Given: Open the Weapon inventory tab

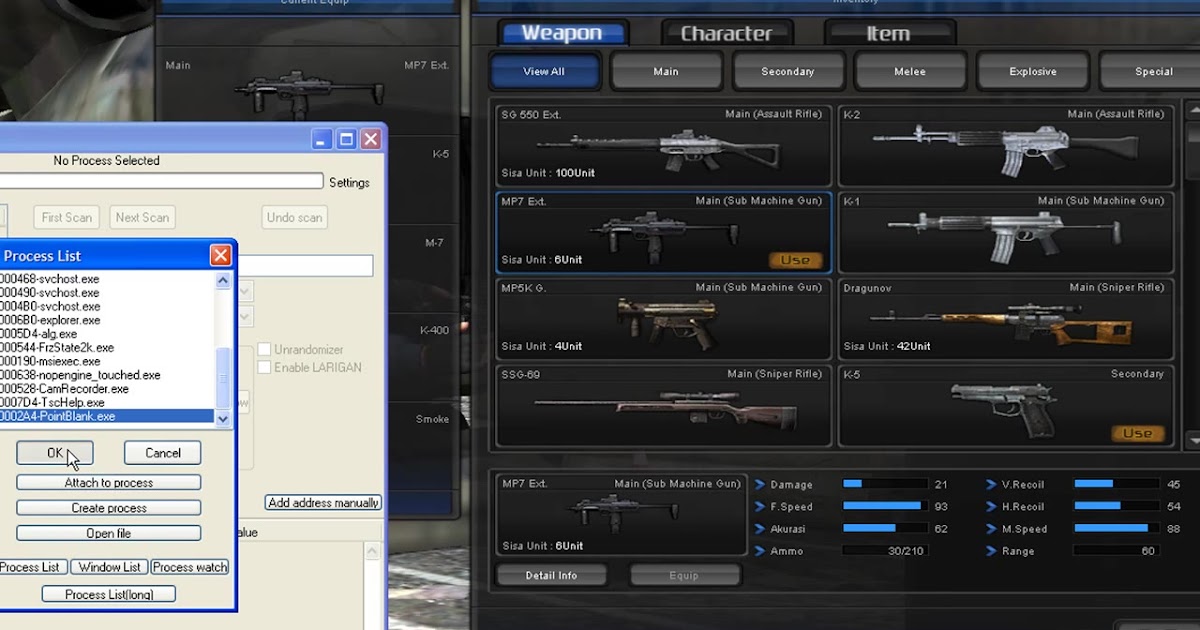Looking at the screenshot, I should (x=563, y=33).
